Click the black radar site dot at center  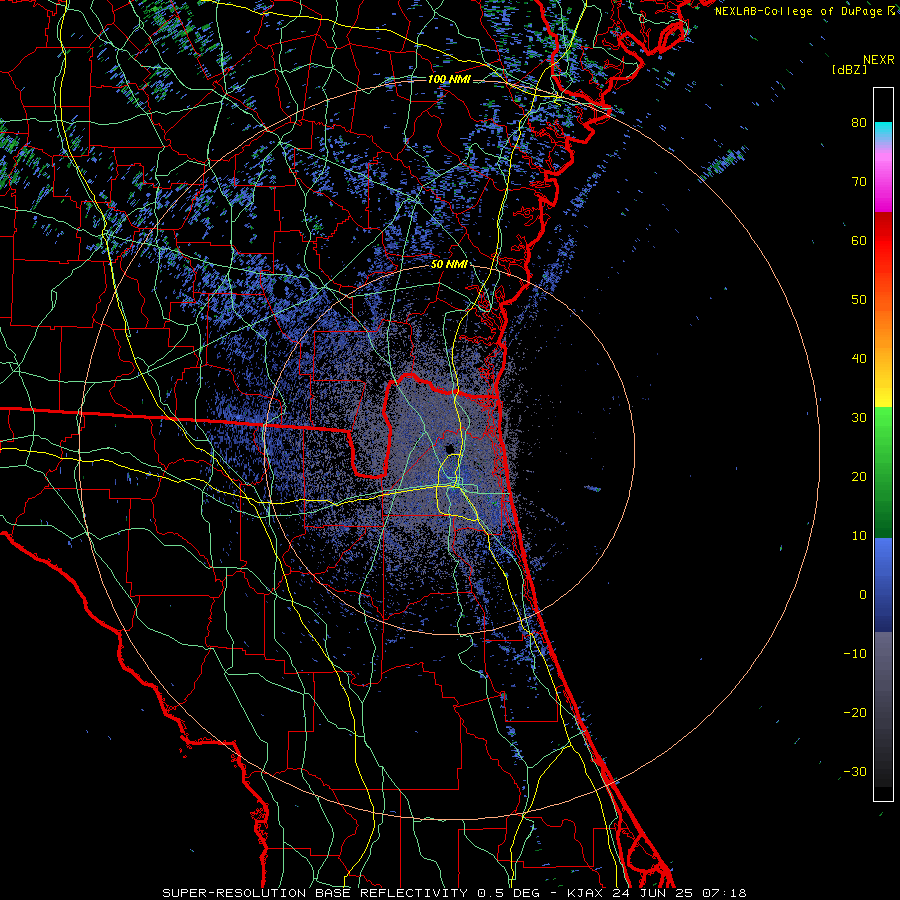pyautogui.click(x=451, y=448)
